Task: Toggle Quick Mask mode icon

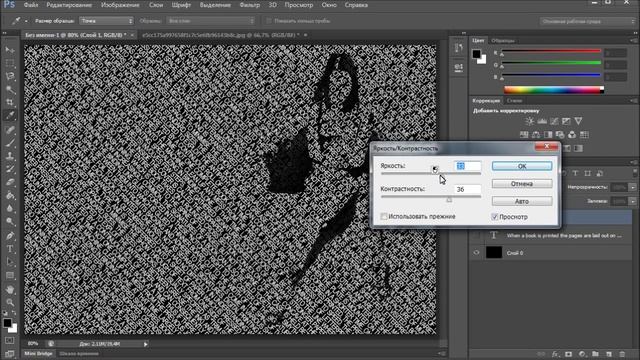Action: [x=10, y=340]
